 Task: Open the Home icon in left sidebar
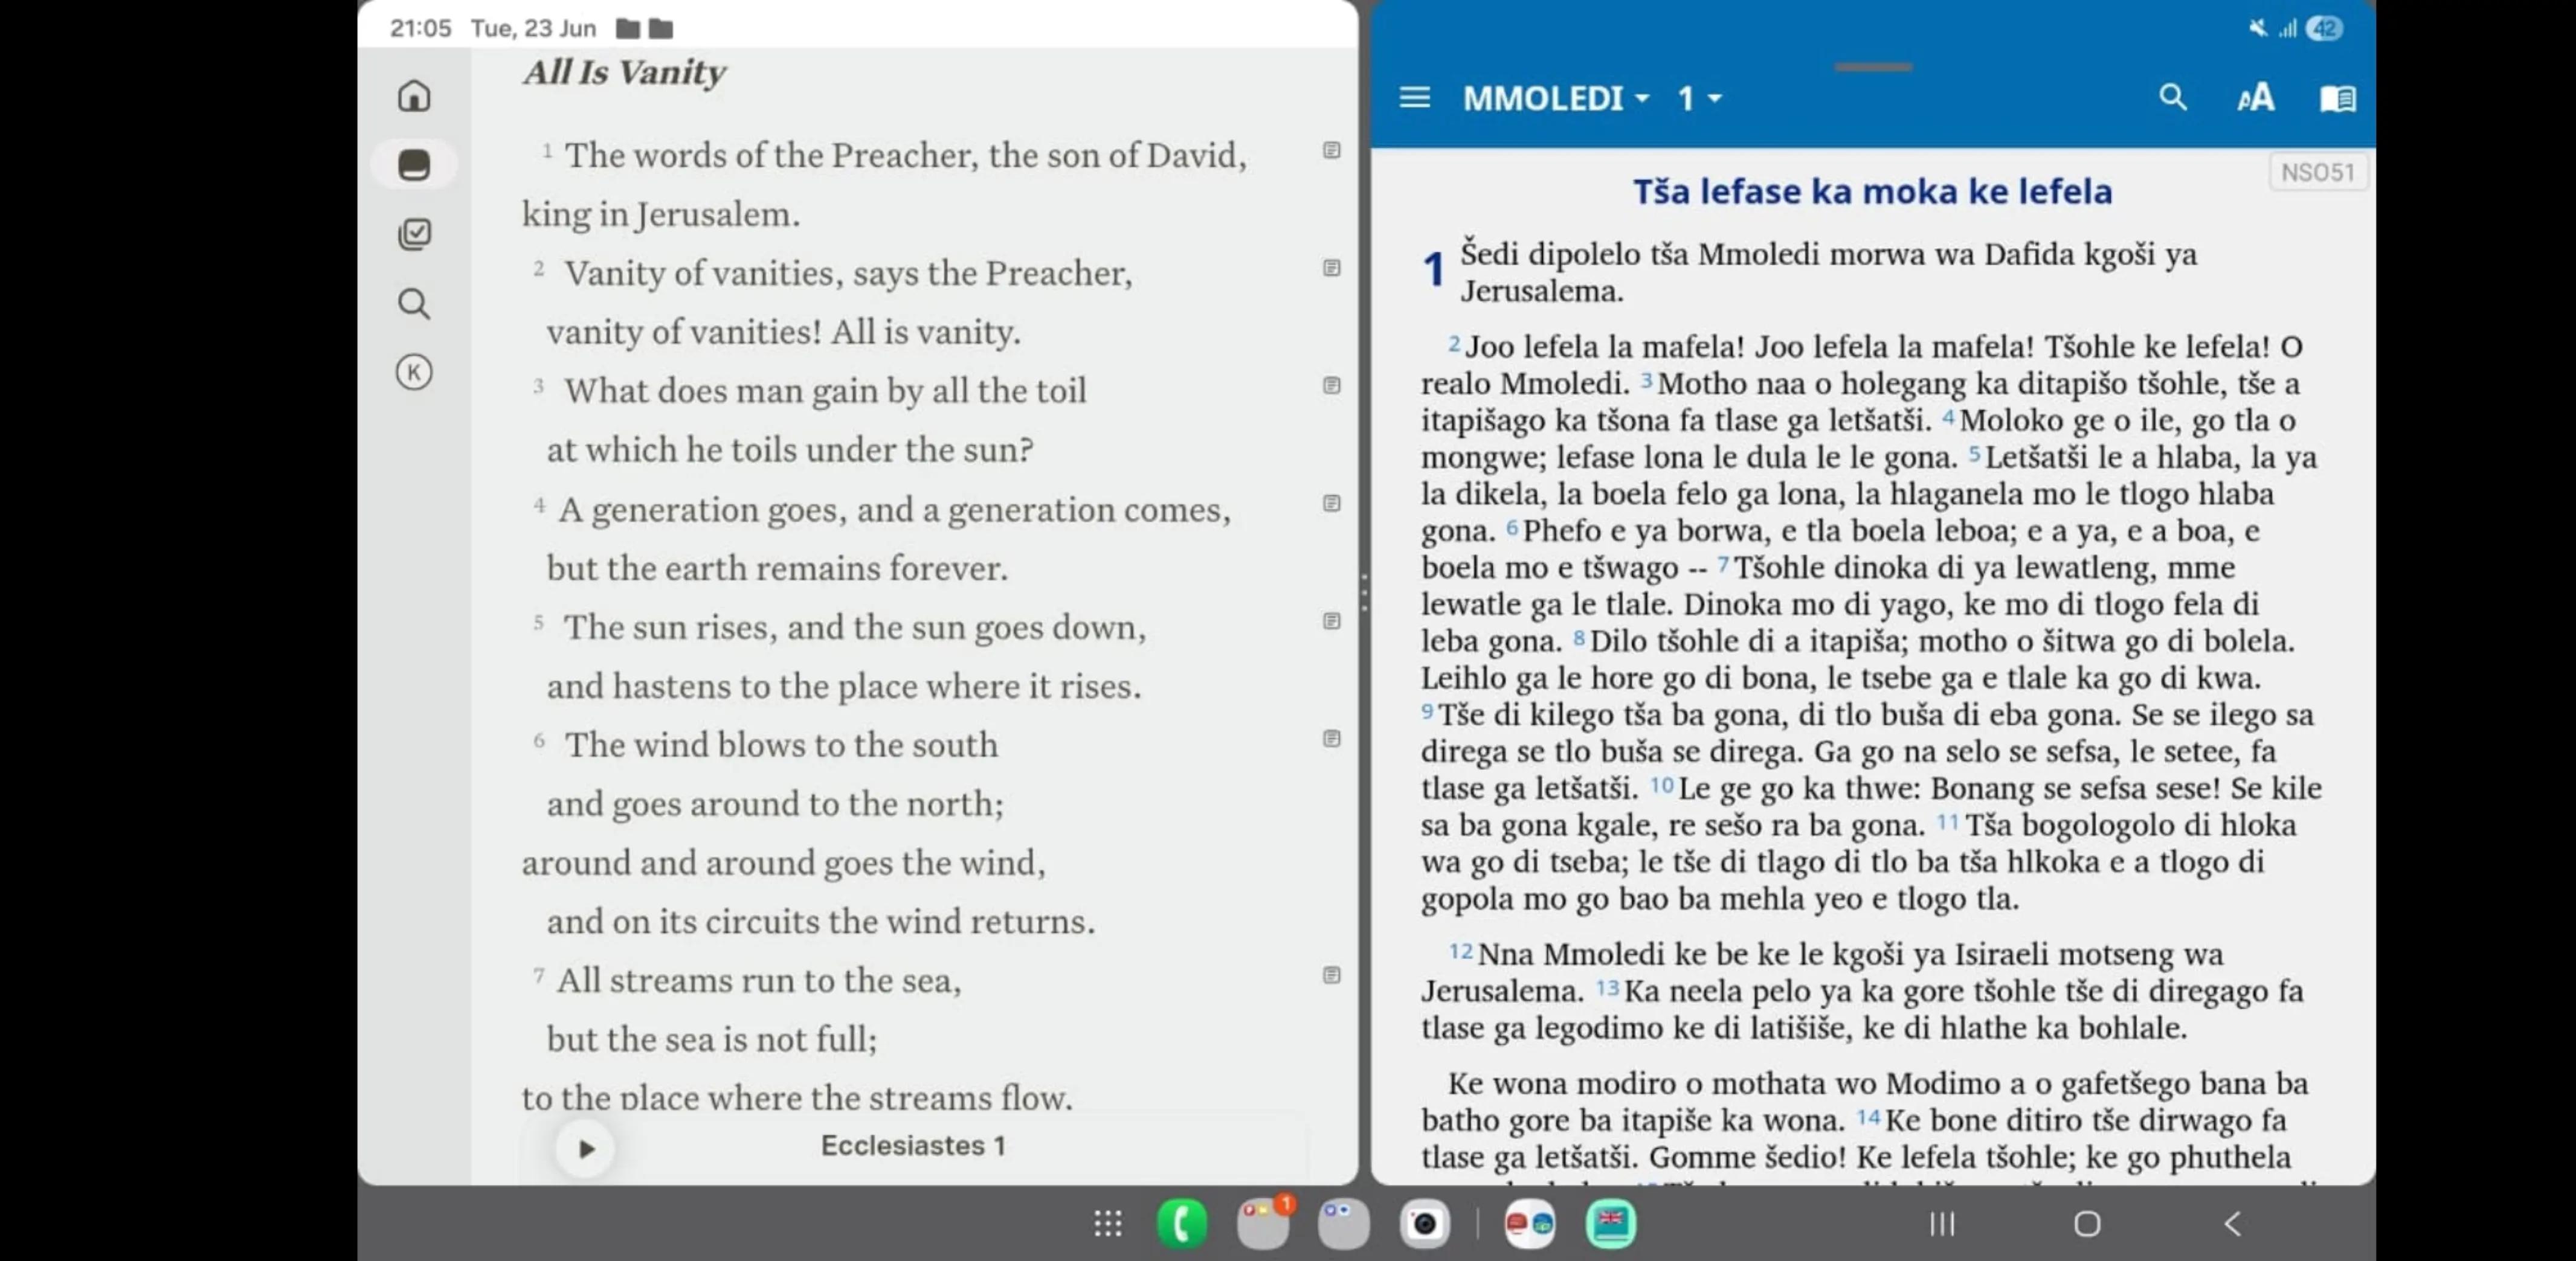(x=414, y=96)
